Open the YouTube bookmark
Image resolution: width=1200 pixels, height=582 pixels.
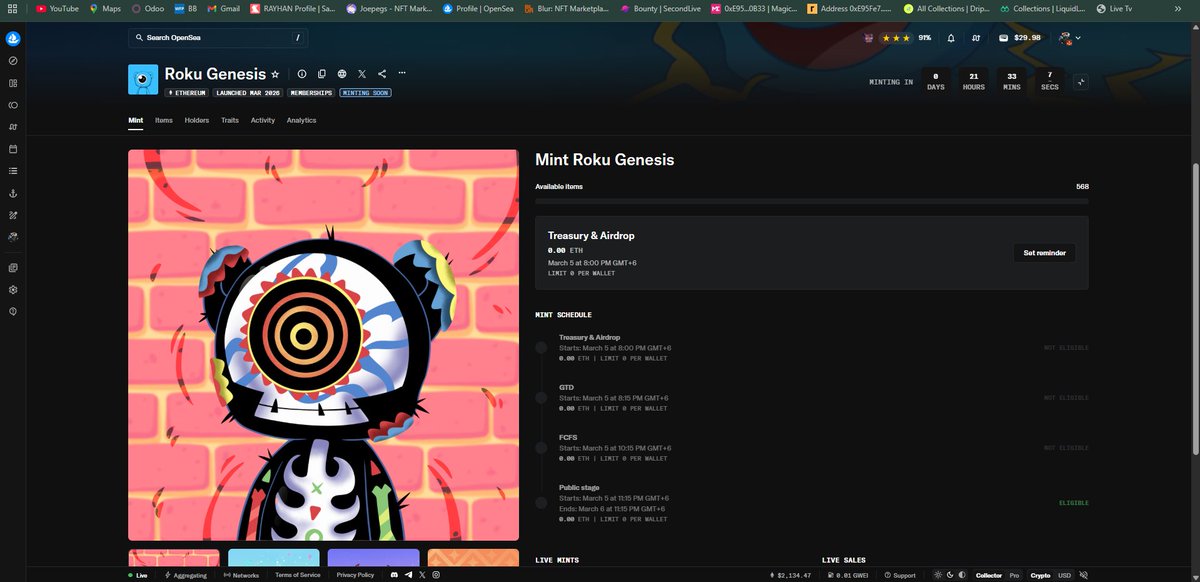pyautogui.click(x=57, y=8)
